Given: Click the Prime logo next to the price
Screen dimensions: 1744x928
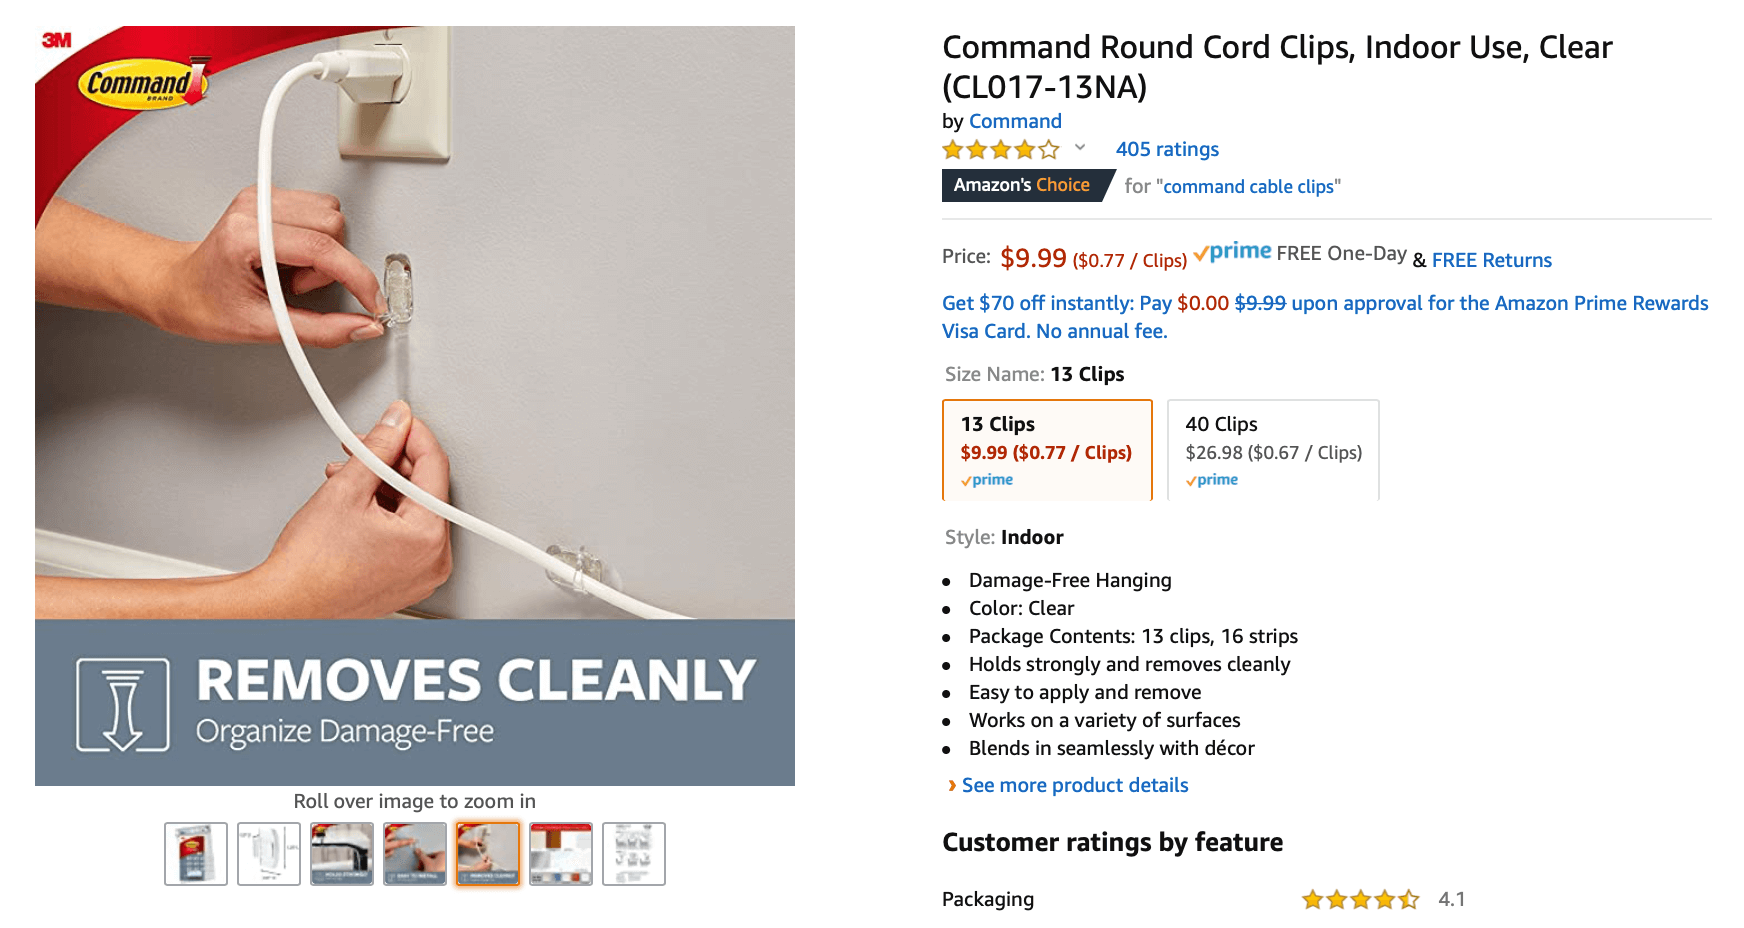Looking at the screenshot, I should coord(1232,252).
